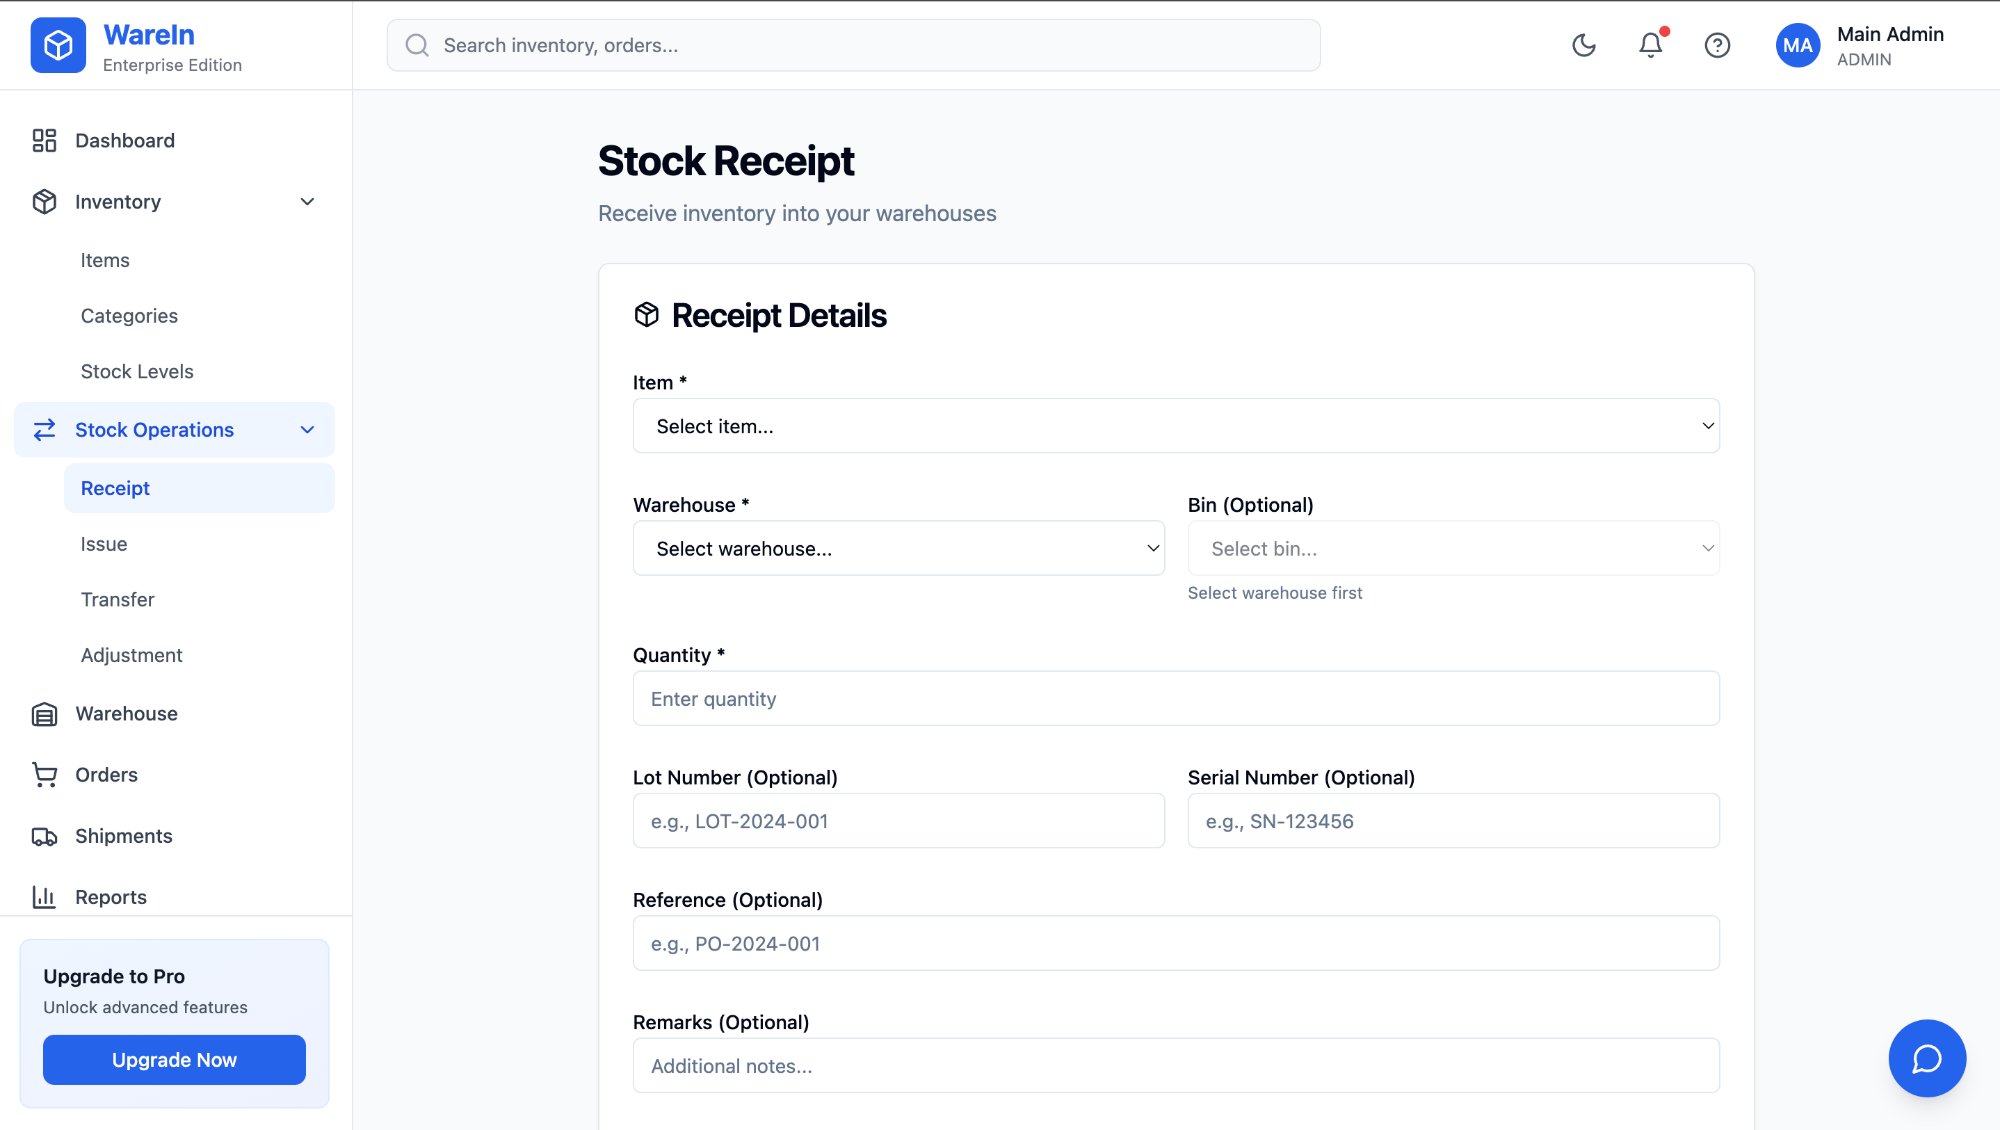Click the WareIn cube logo

pyautogui.click(x=58, y=45)
